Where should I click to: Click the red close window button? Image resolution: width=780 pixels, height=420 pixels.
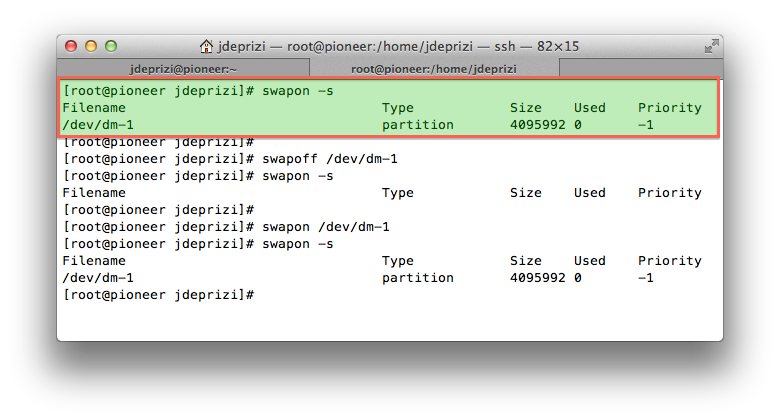coord(71,46)
